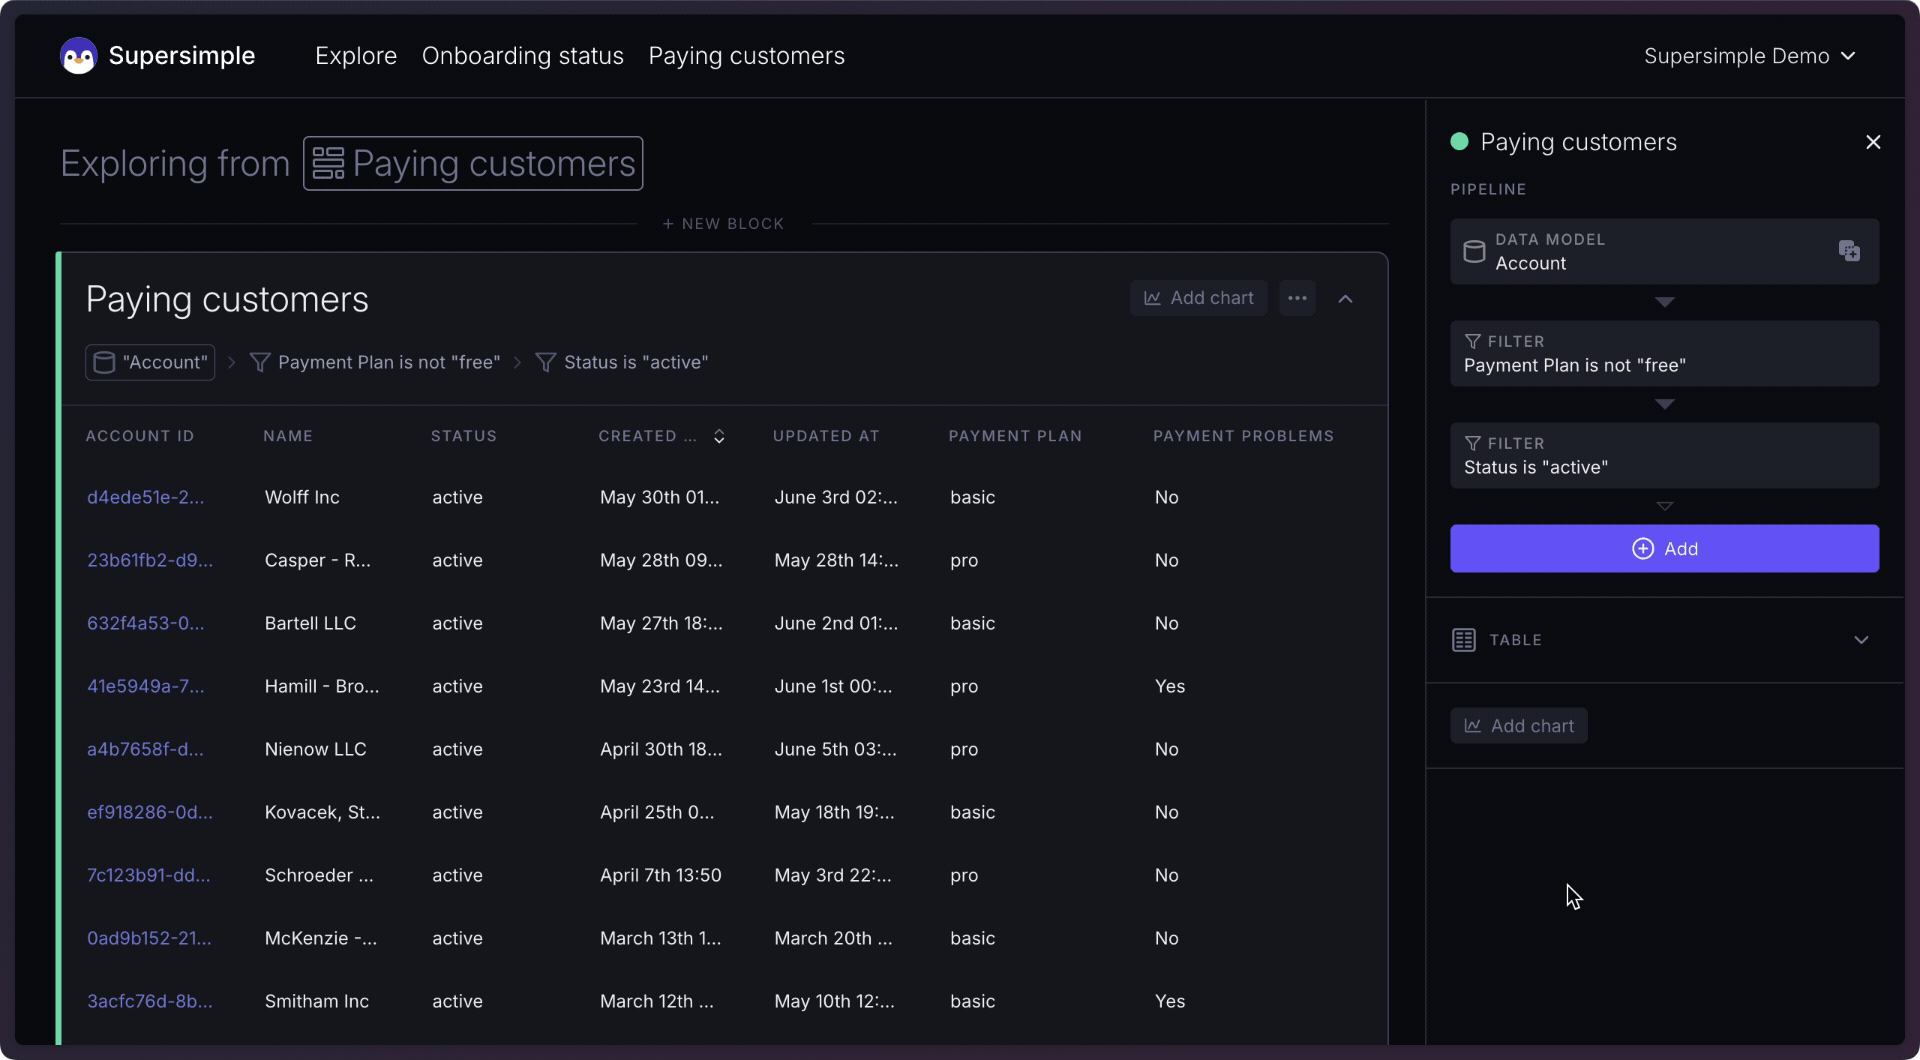Image resolution: width=1920 pixels, height=1060 pixels.
Task: Collapse the Paying customers block via the chevron
Action: click(1345, 297)
